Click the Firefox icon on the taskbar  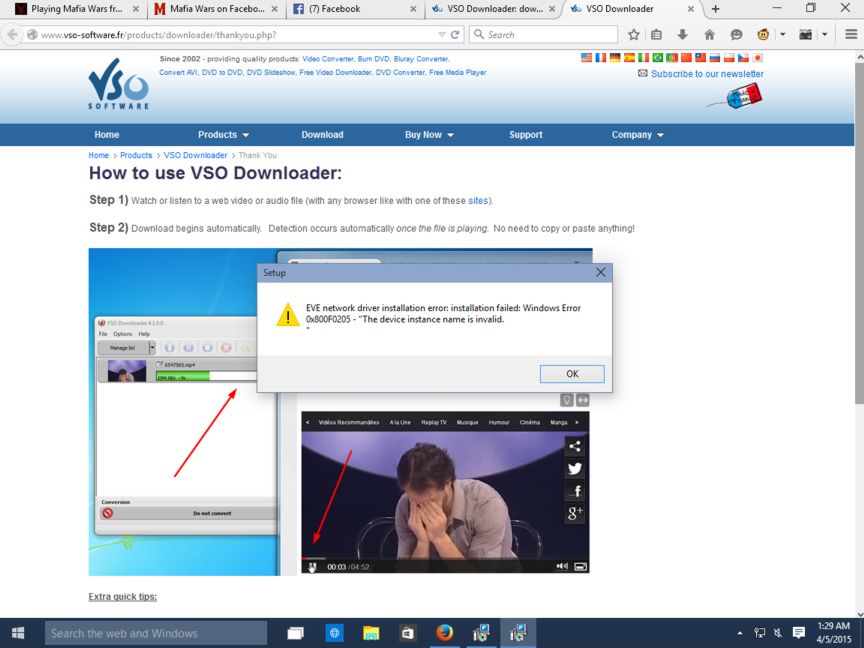click(445, 633)
